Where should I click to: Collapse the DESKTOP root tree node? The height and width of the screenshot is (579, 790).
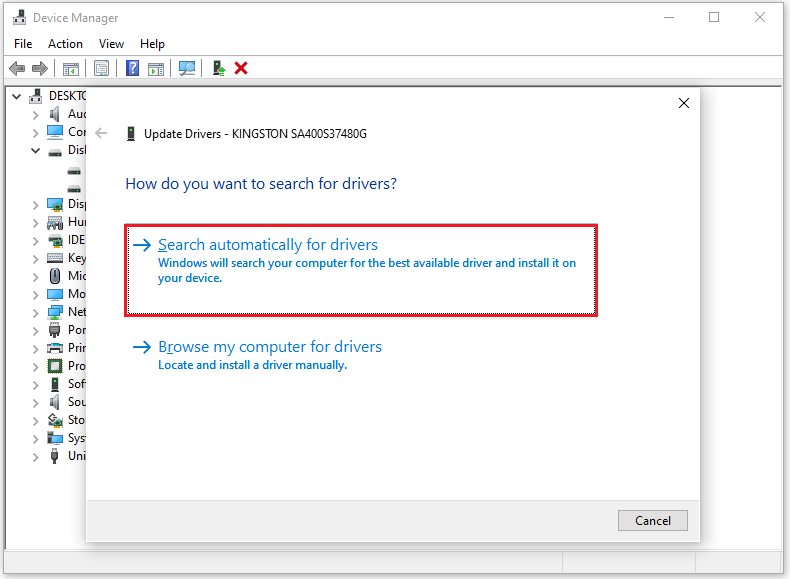tap(17, 96)
